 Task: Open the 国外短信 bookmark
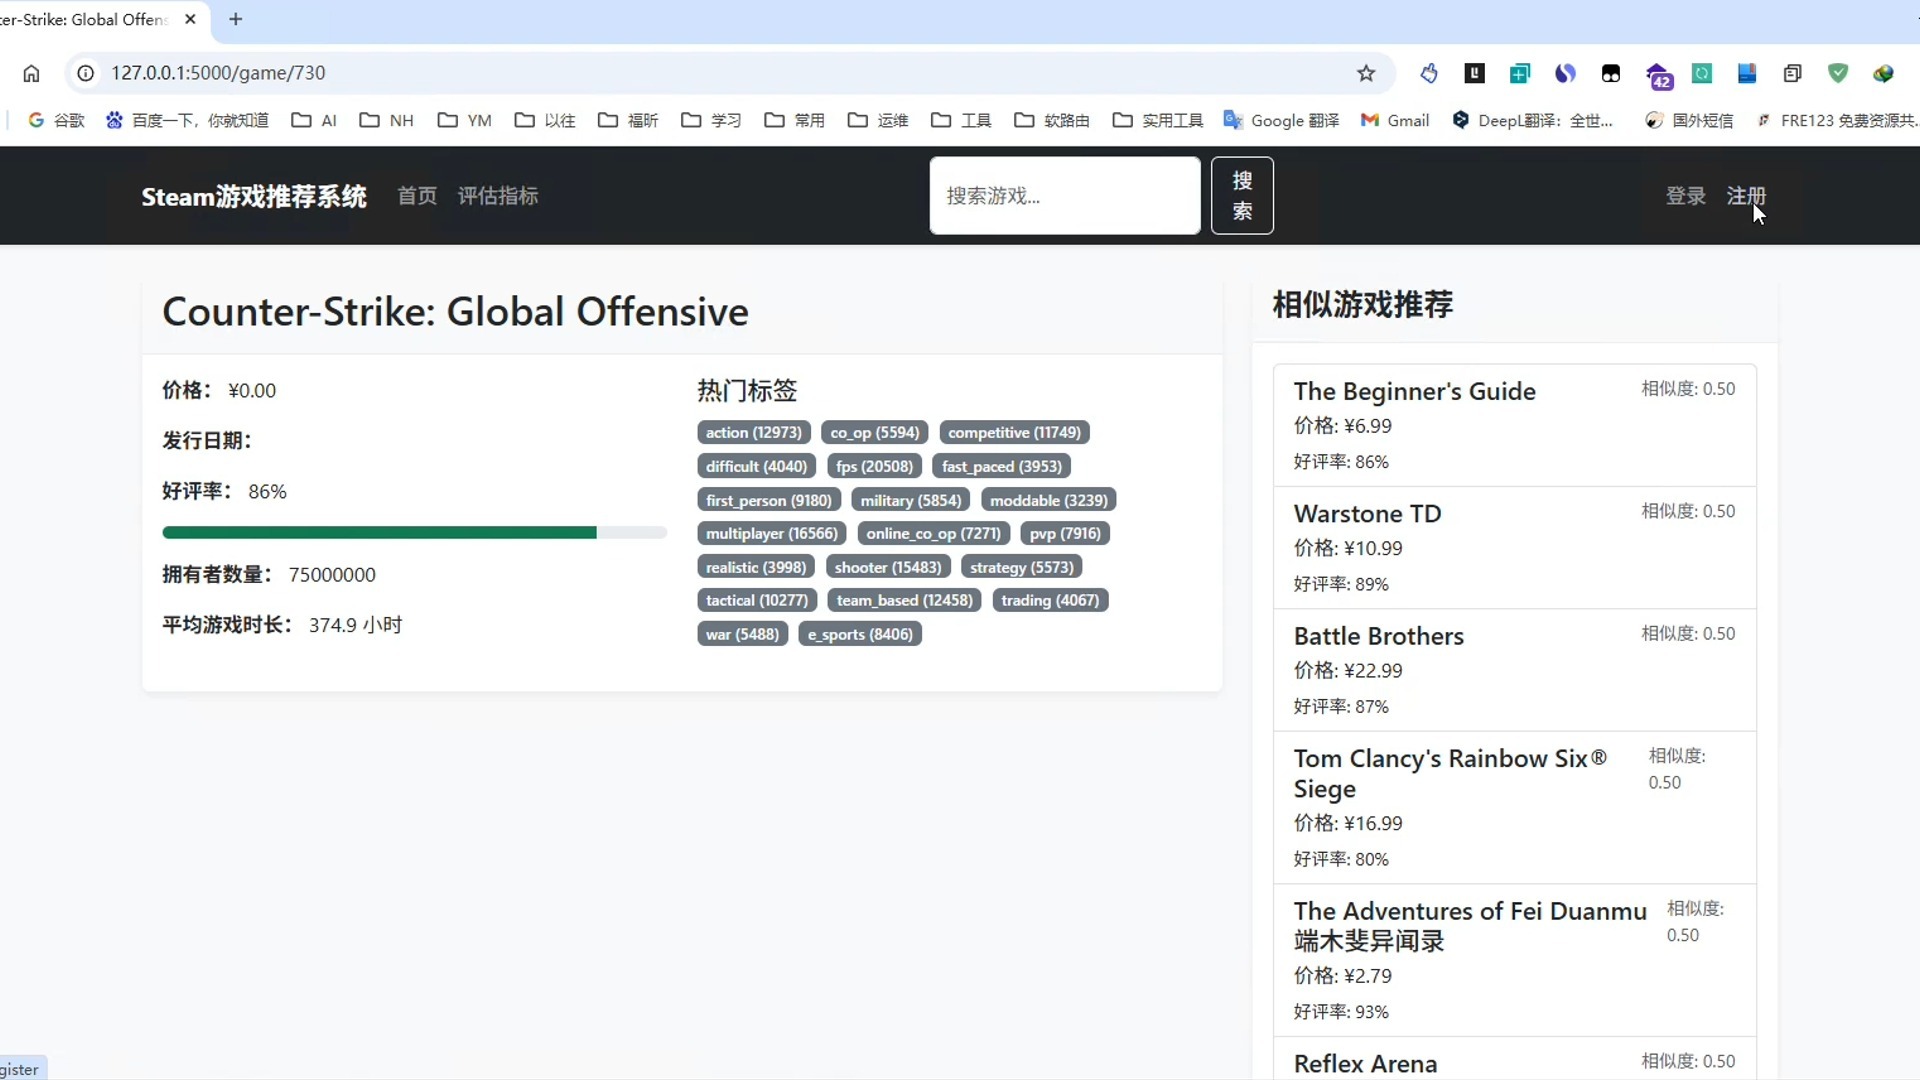(1690, 120)
